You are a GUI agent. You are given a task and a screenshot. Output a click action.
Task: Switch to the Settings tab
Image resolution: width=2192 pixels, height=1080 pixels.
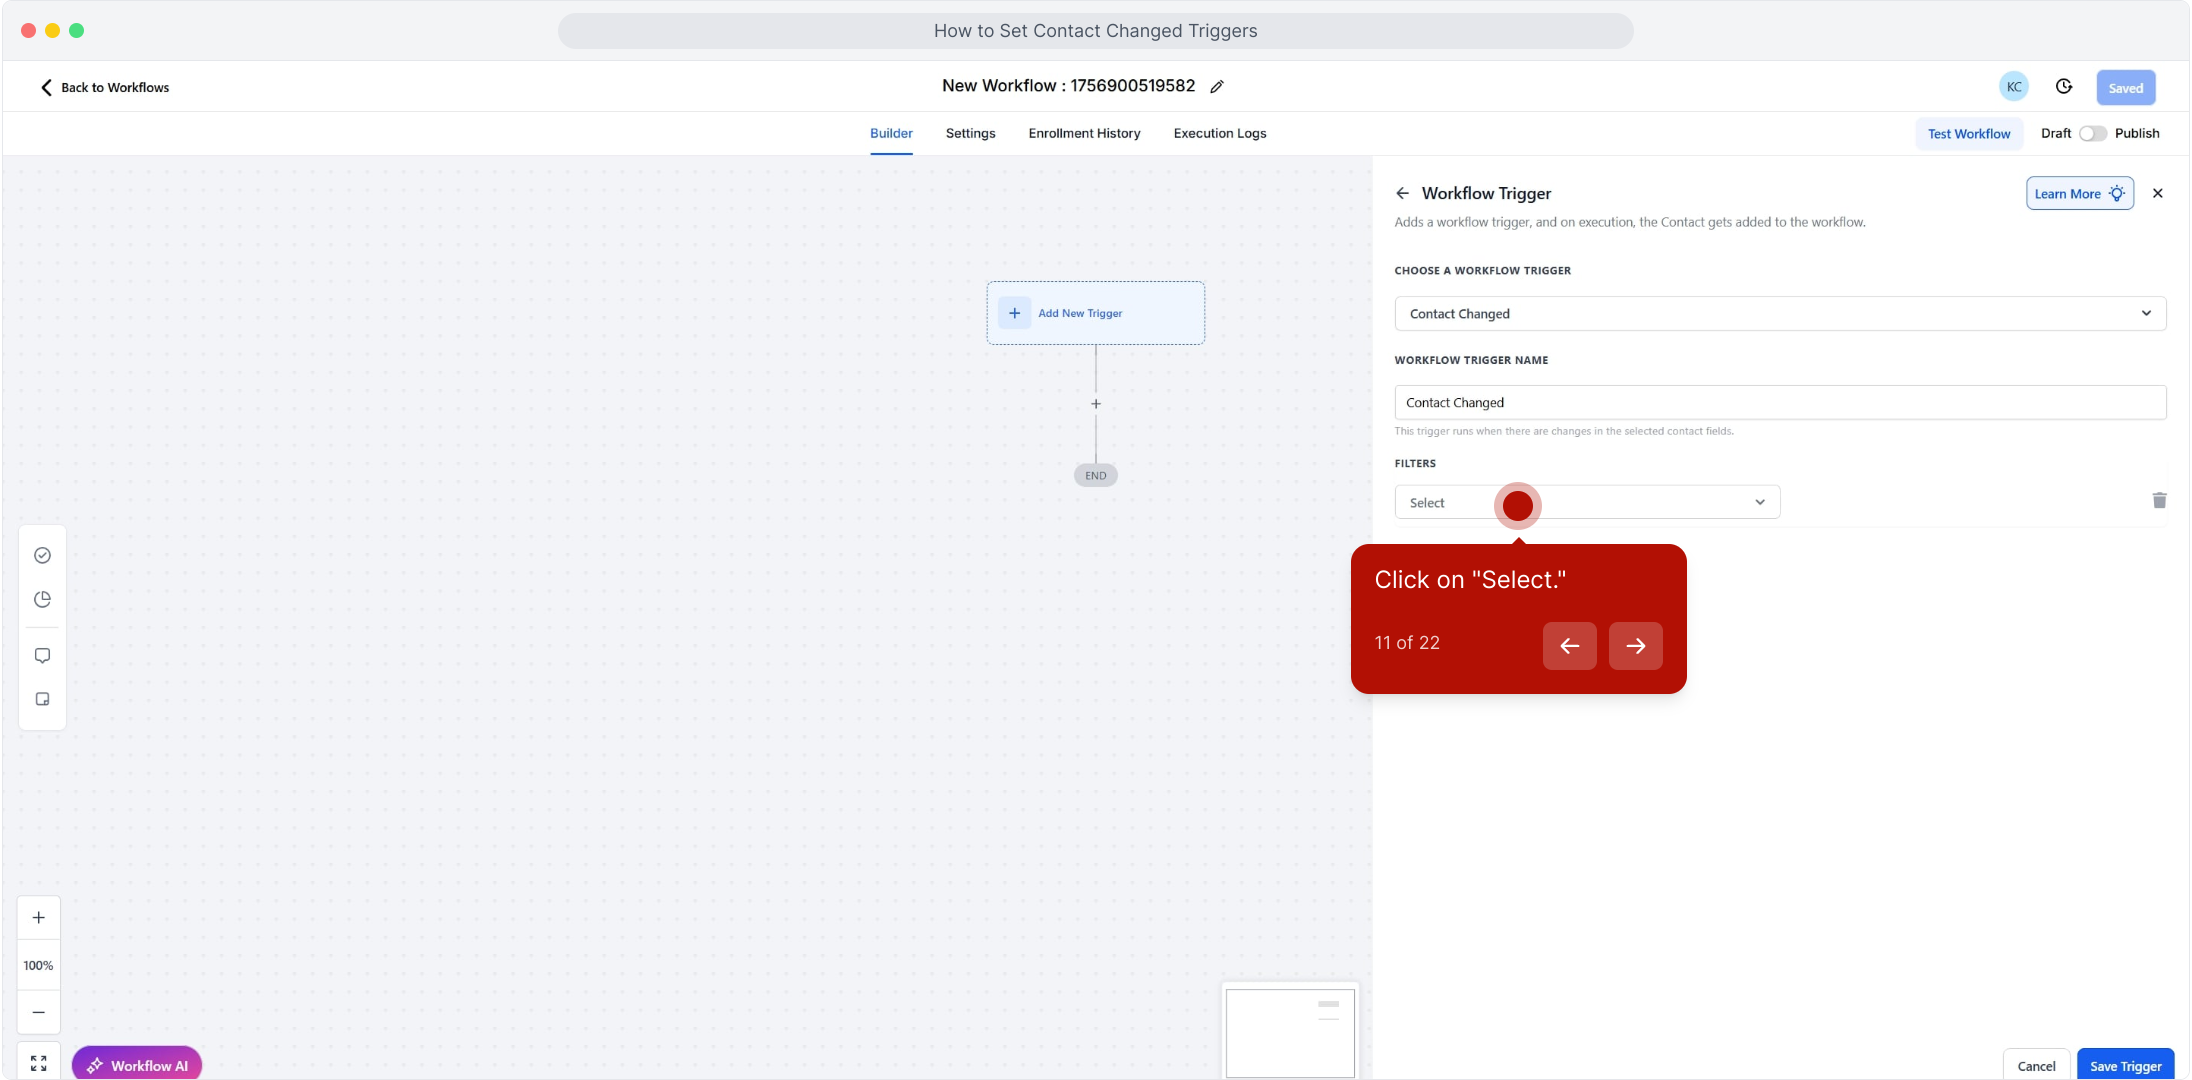[x=970, y=133]
